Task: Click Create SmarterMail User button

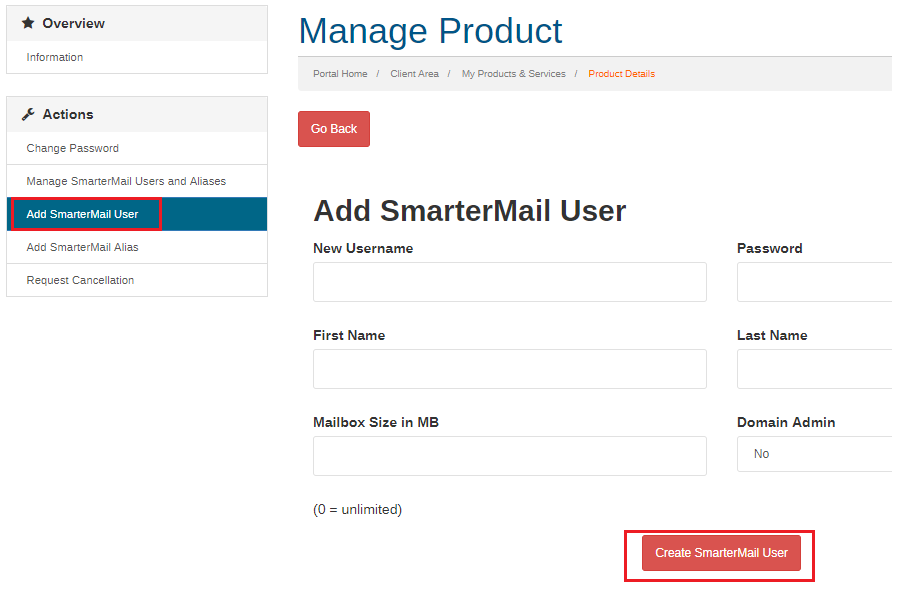Action: 721,553
